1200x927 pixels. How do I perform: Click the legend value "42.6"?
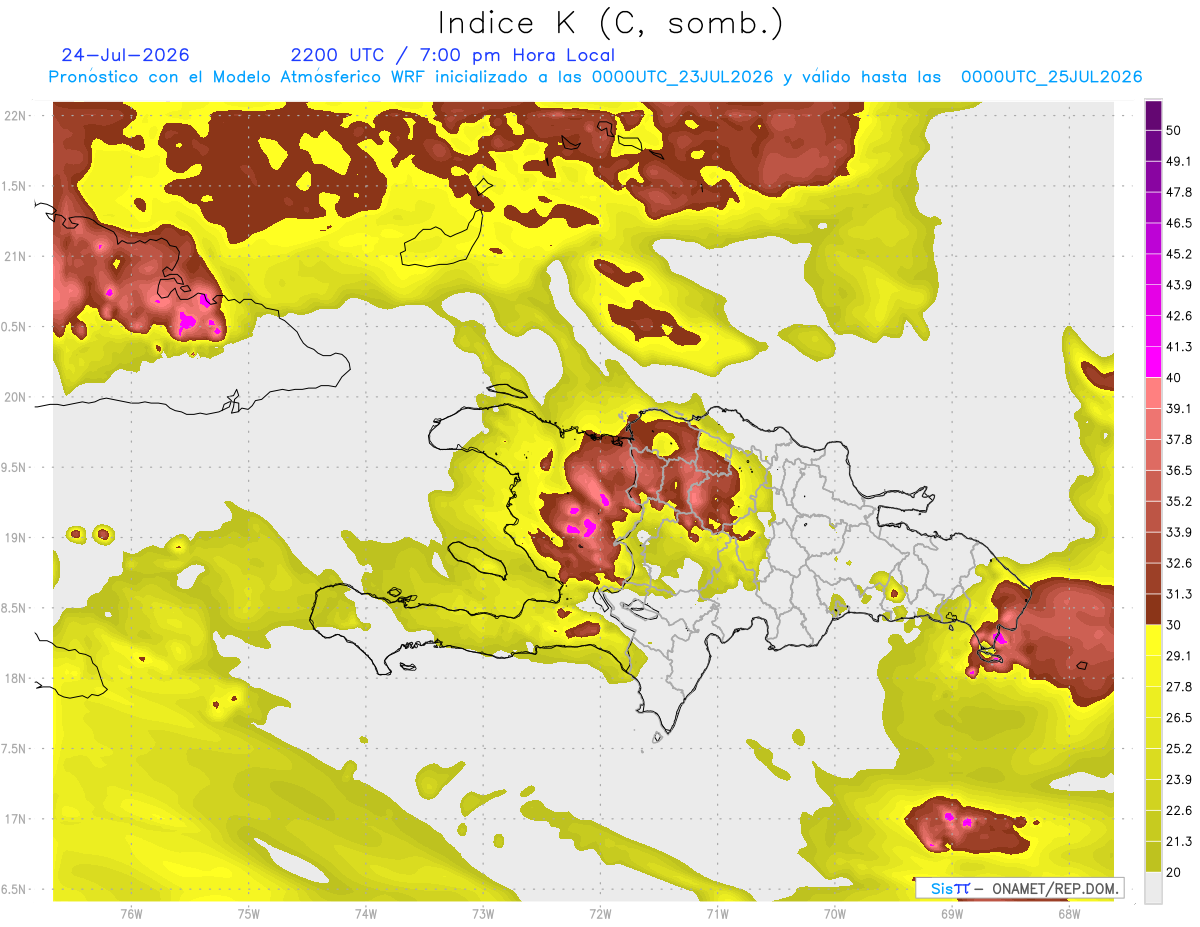click(1180, 316)
